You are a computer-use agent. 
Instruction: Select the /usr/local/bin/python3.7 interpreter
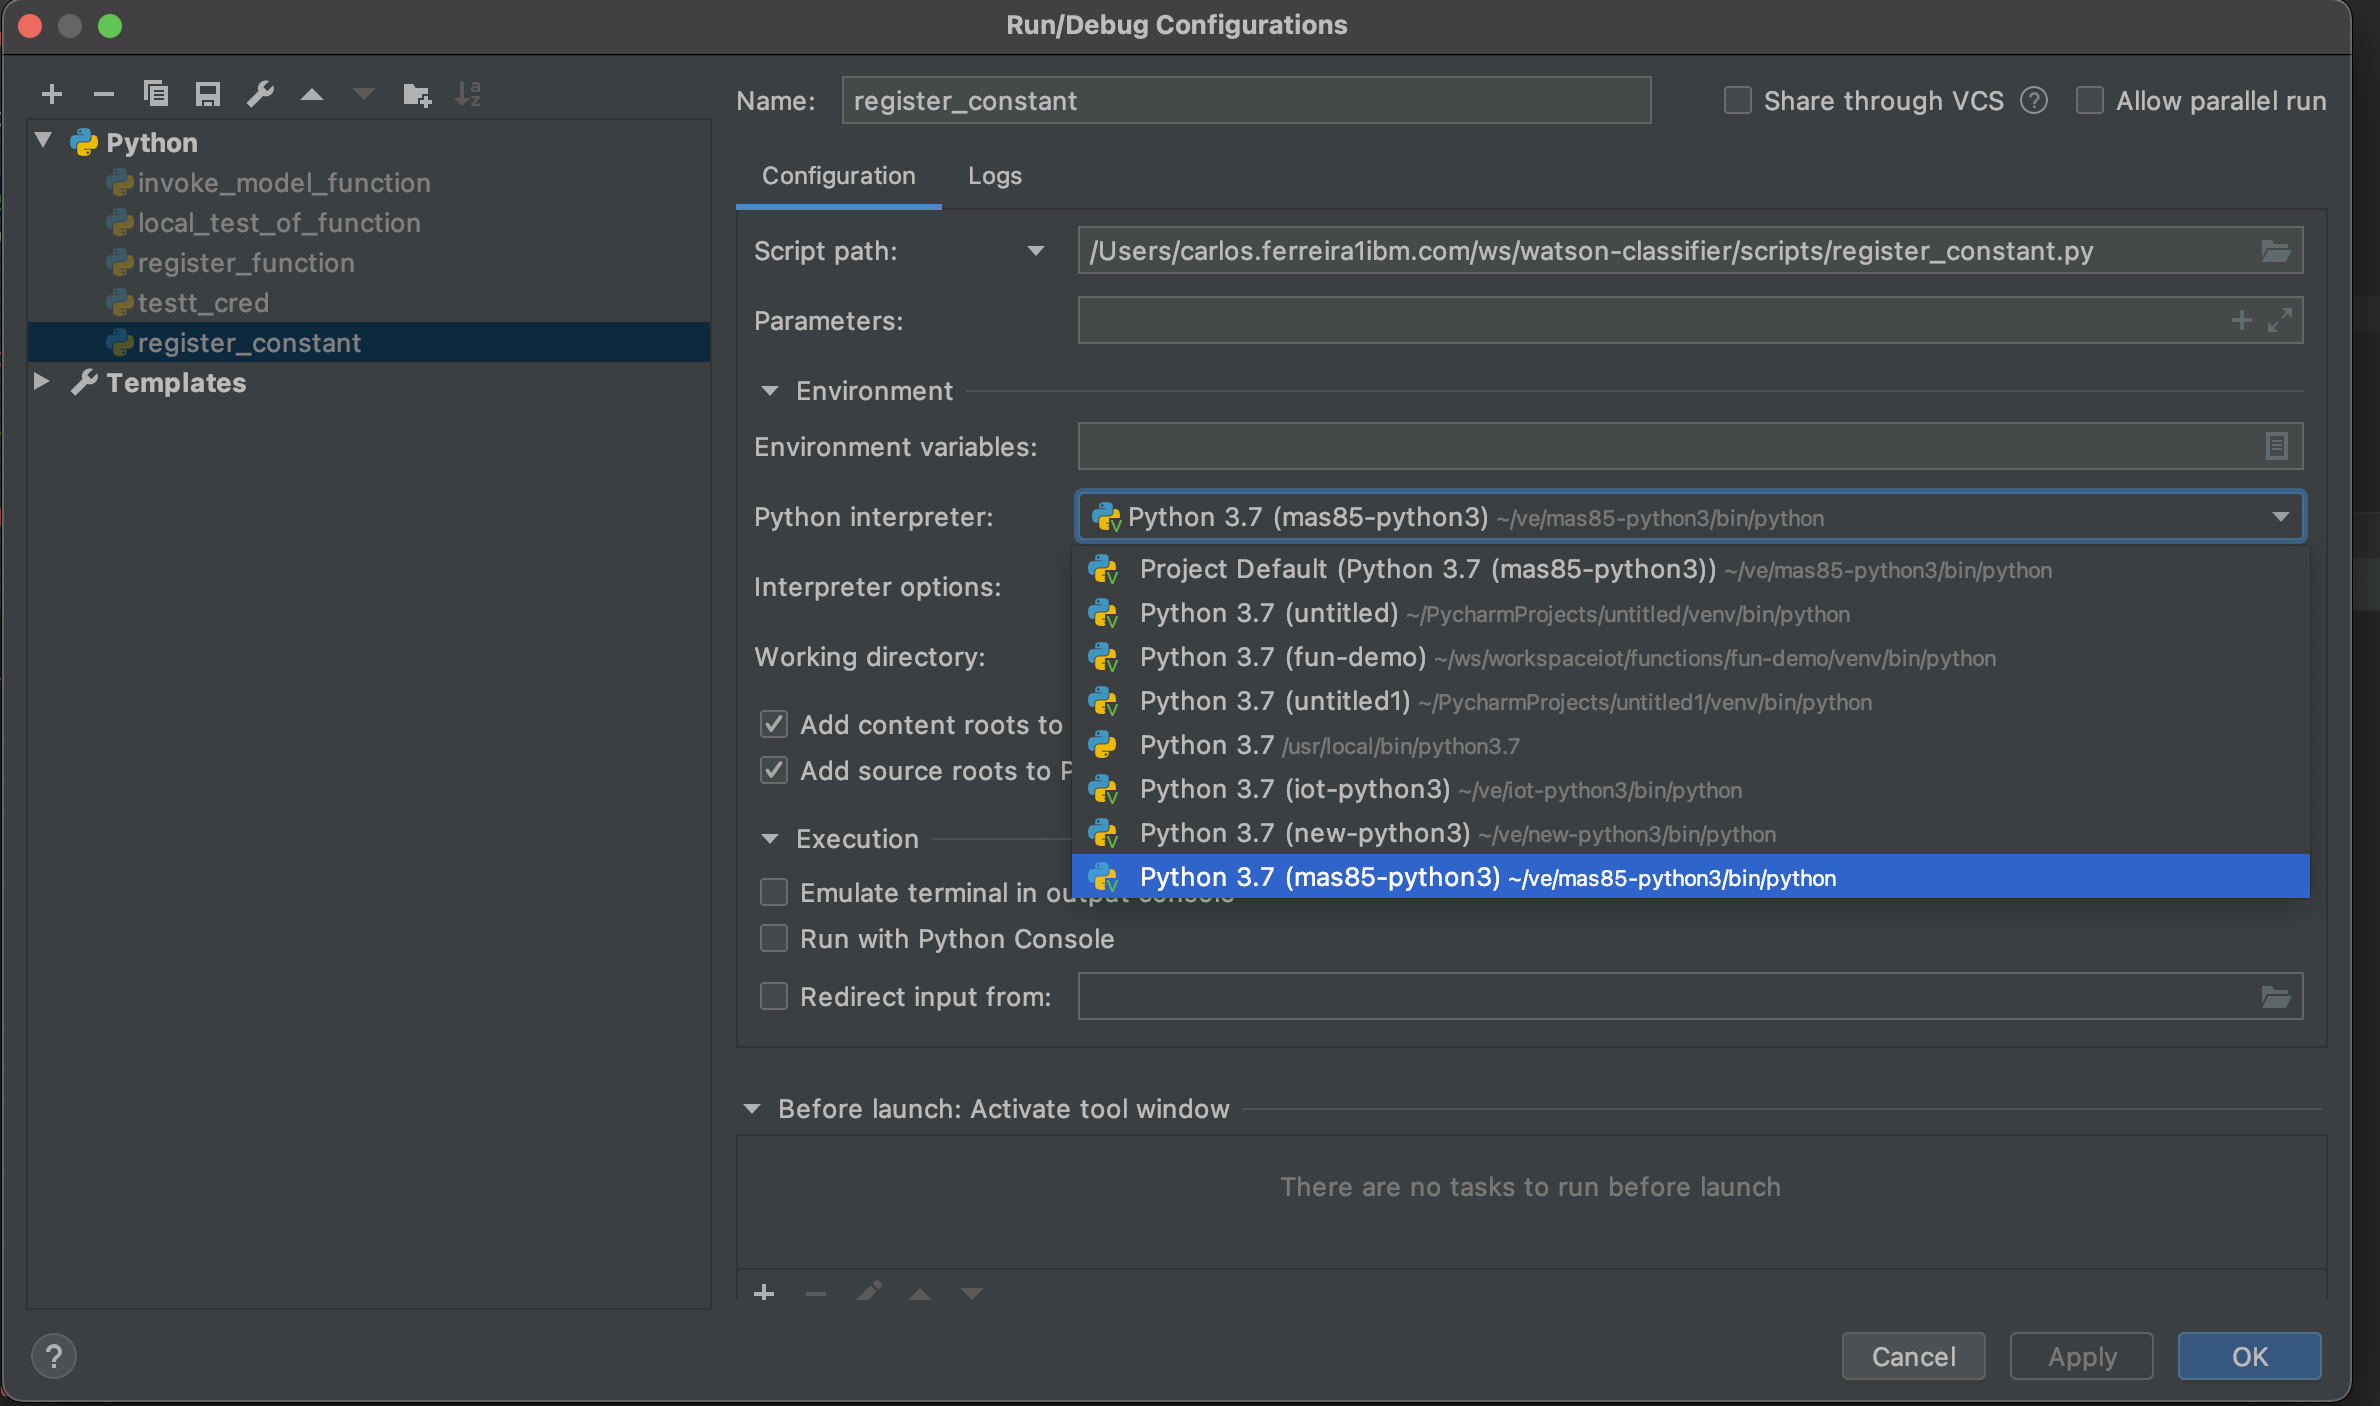(1690, 745)
